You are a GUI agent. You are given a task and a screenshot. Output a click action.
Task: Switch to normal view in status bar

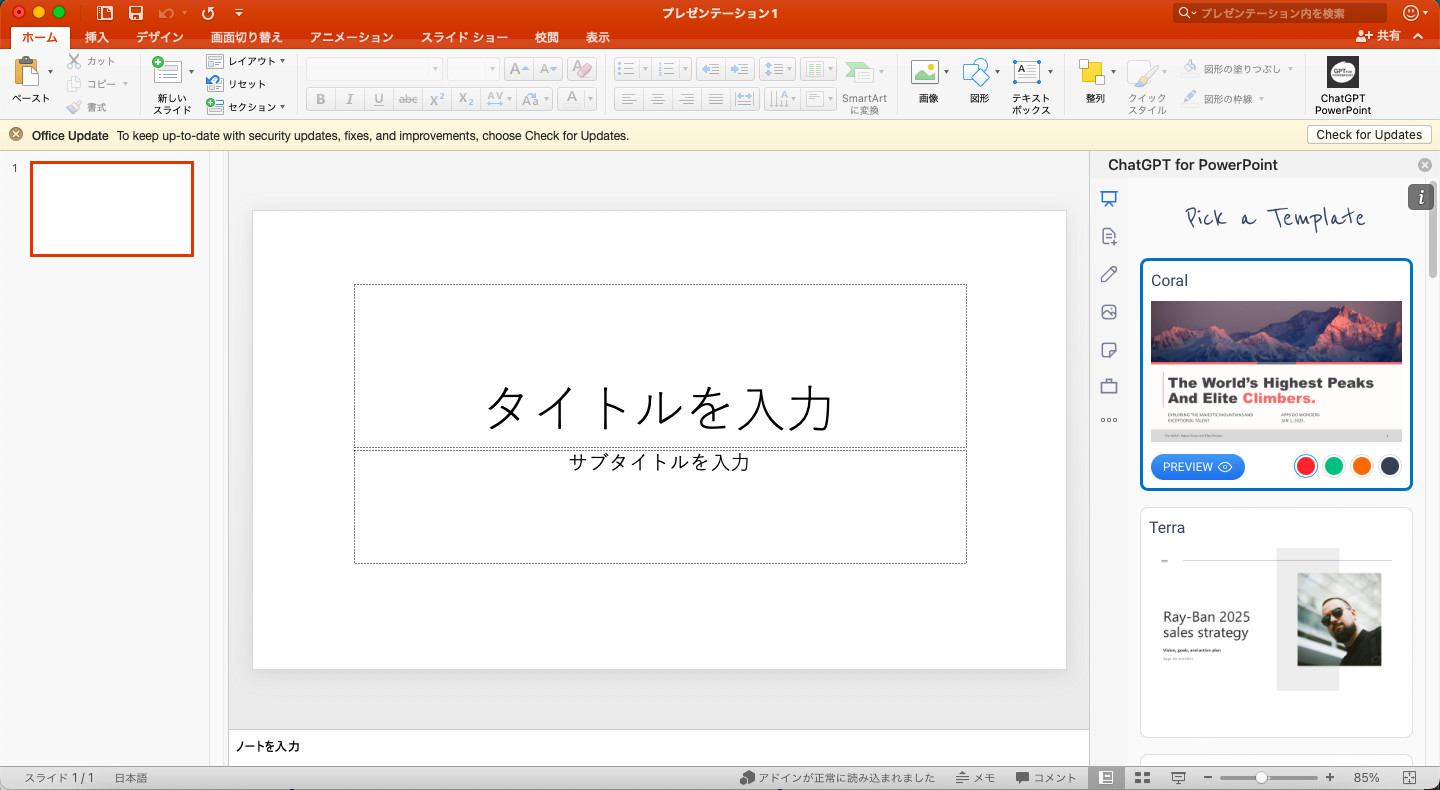(1106, 778)
